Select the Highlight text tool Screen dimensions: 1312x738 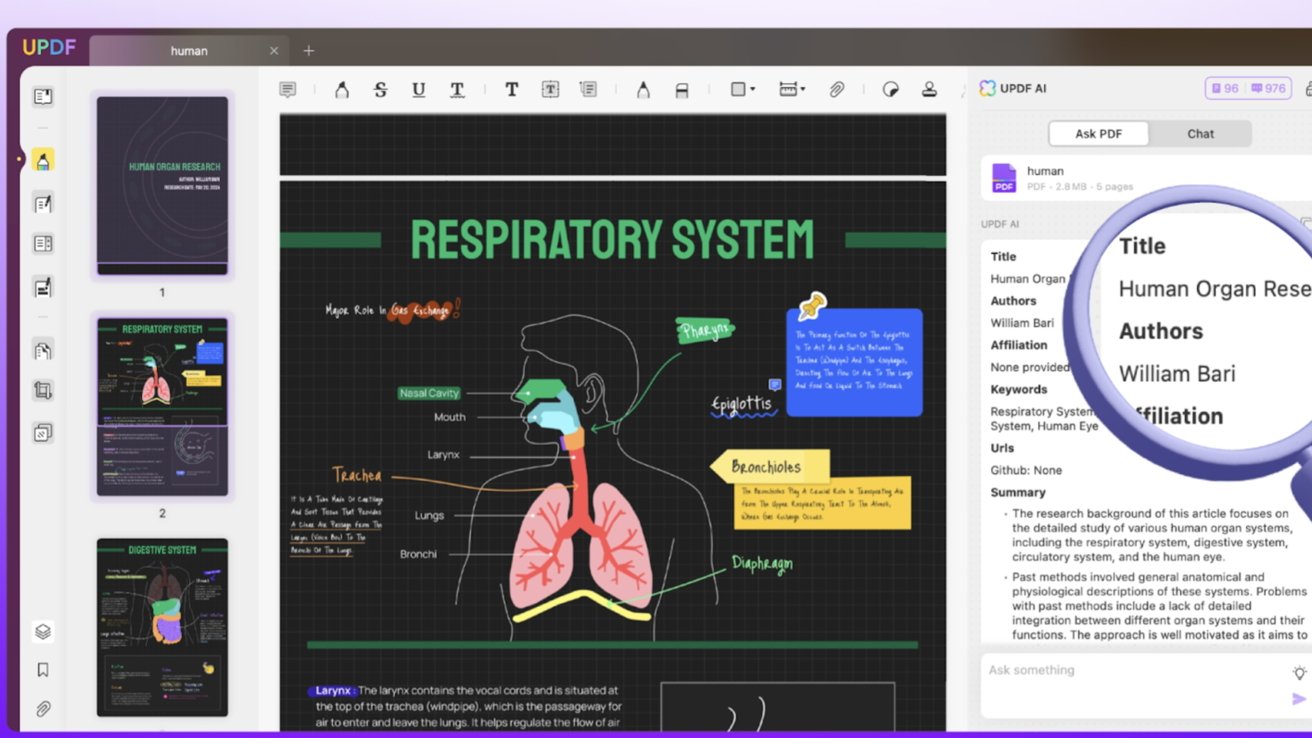(342, 90)
